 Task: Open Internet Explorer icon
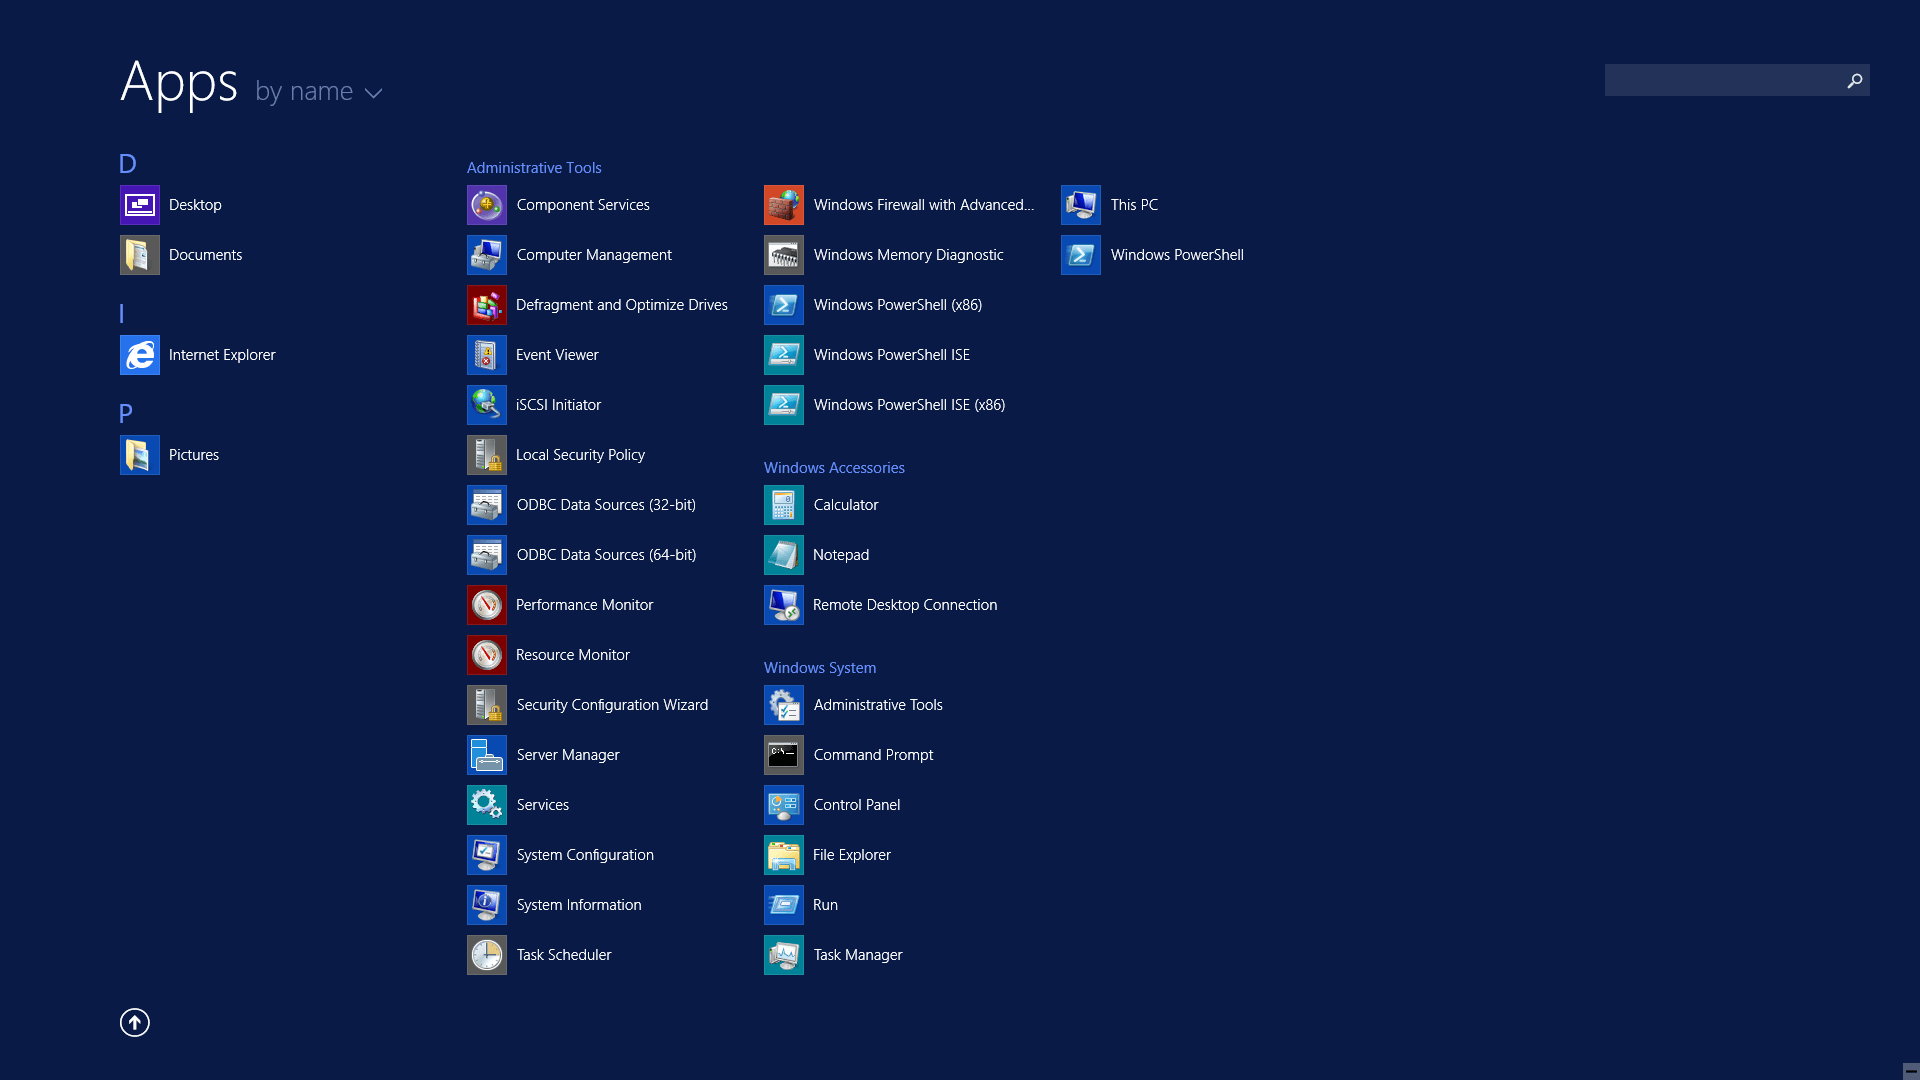(x=139, y=355)
